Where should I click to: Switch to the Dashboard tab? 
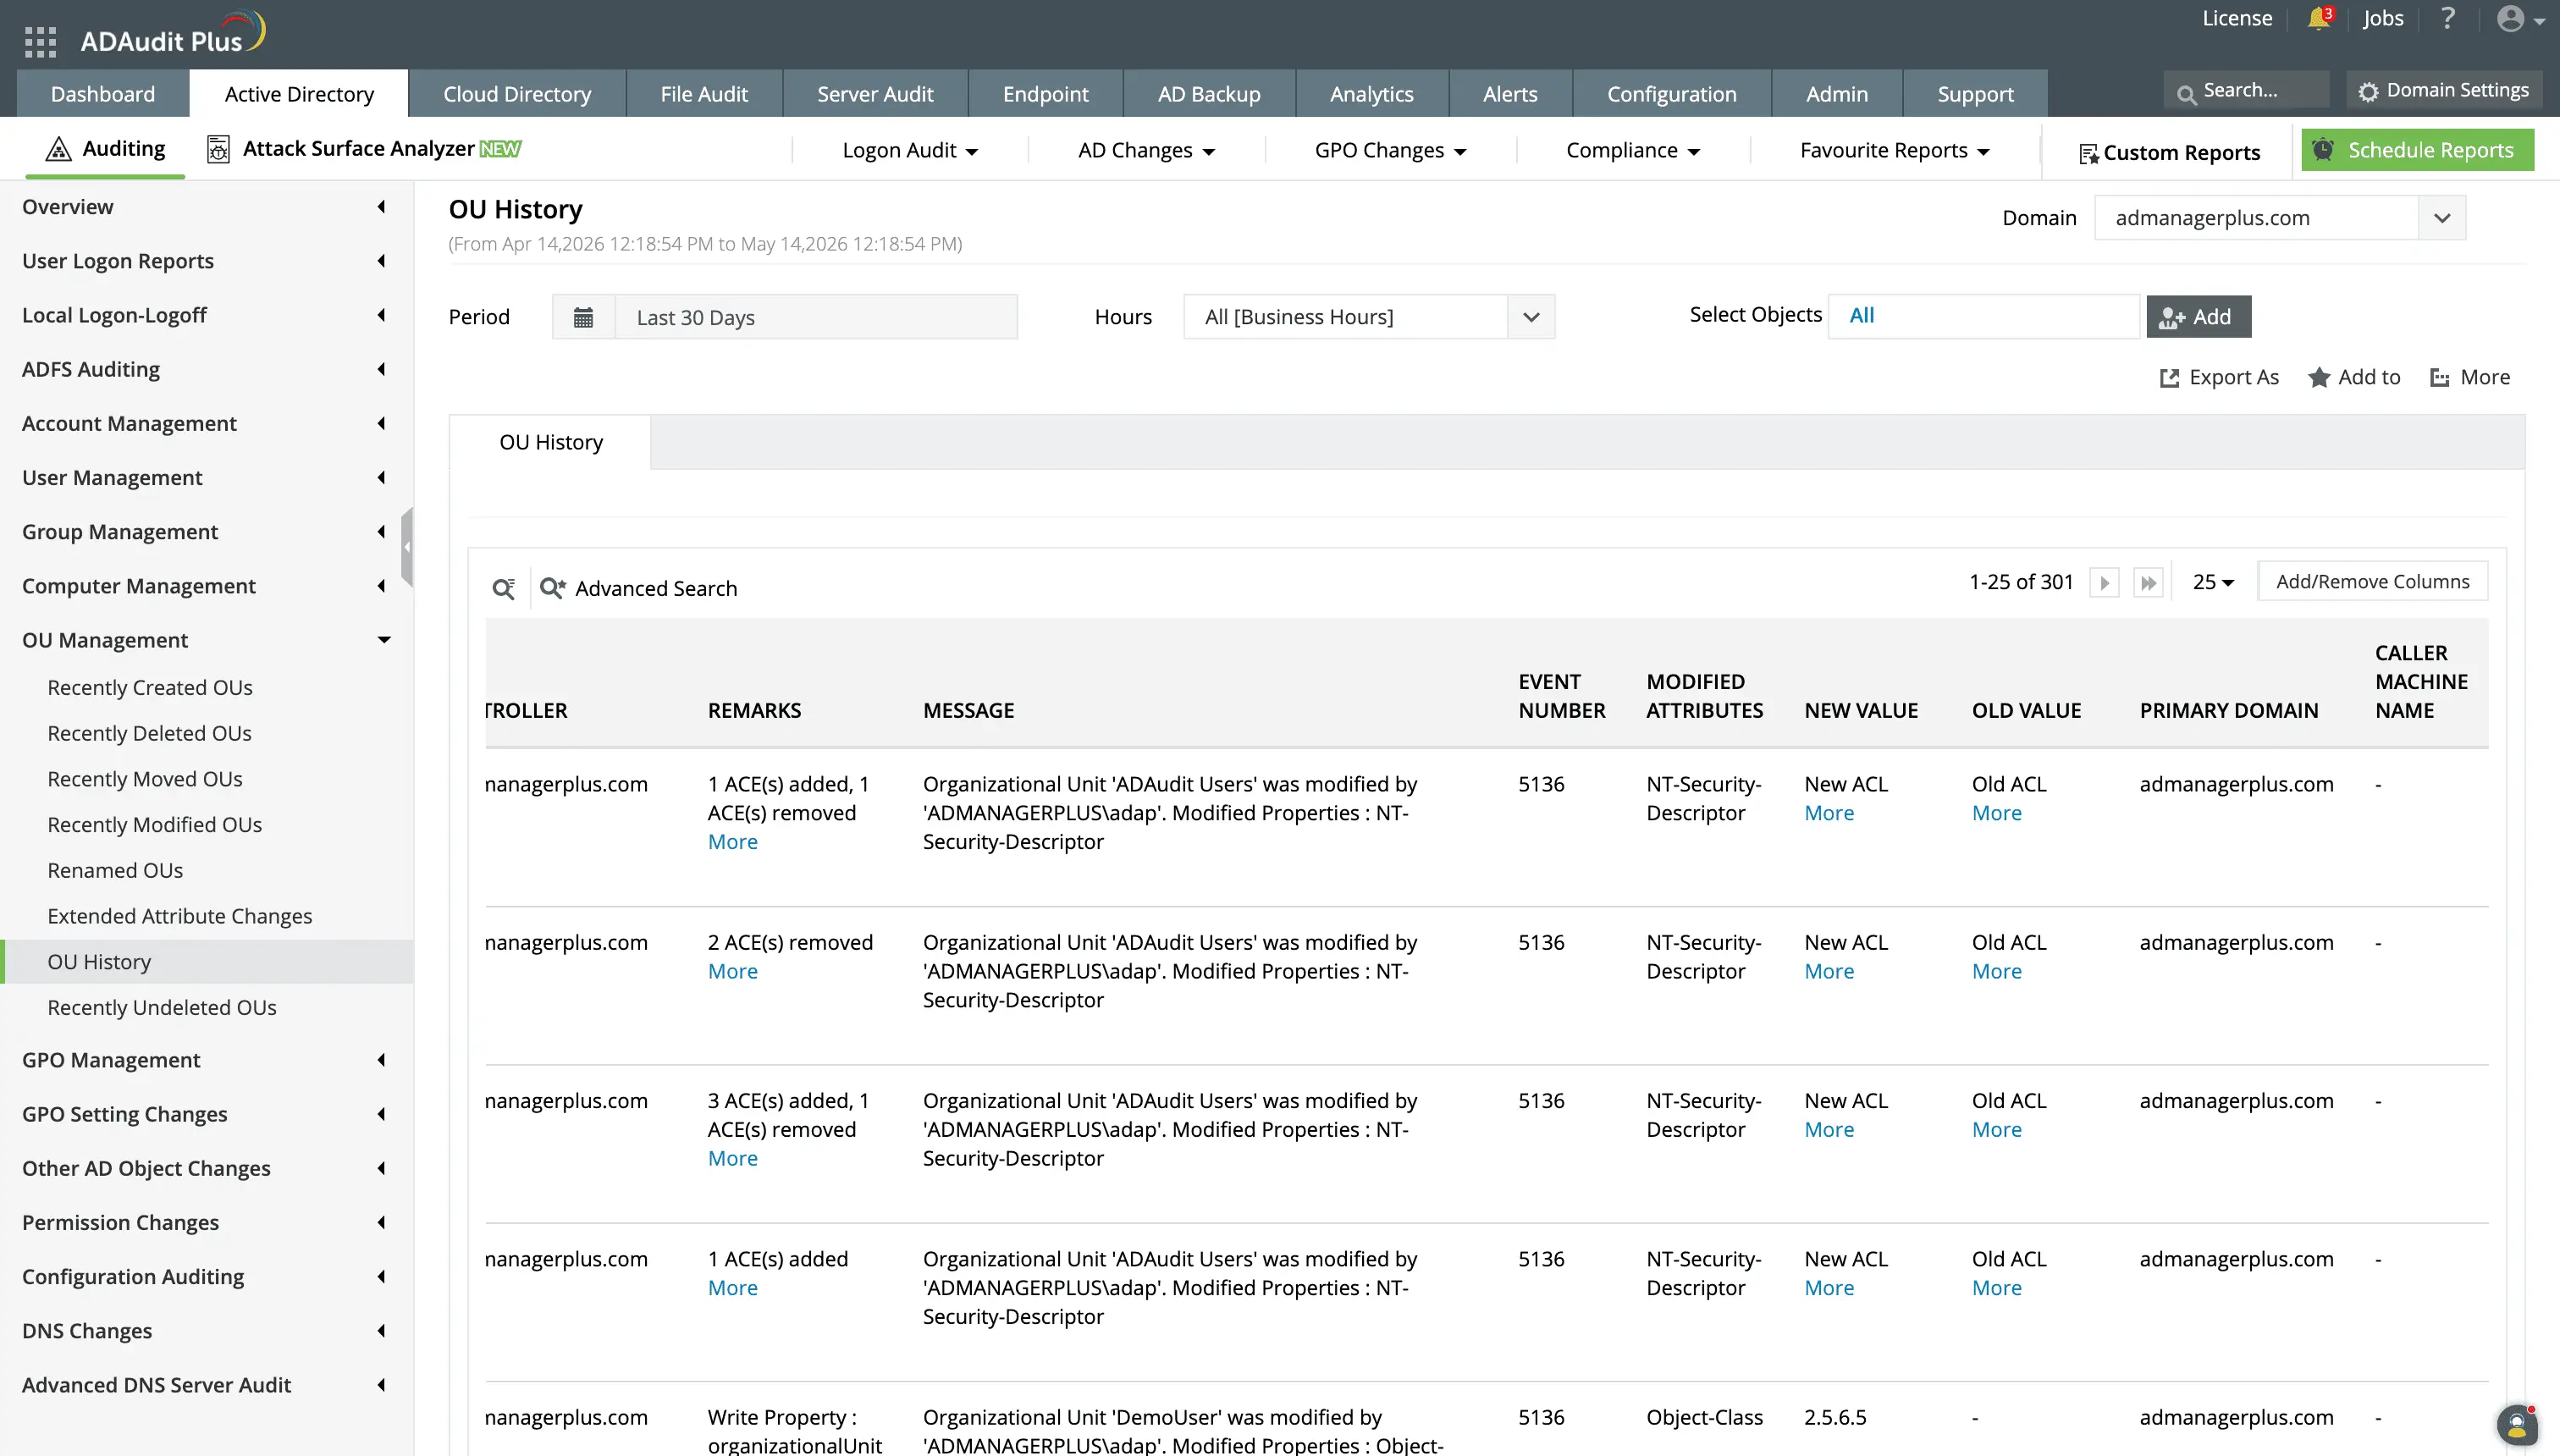[103, 94]
